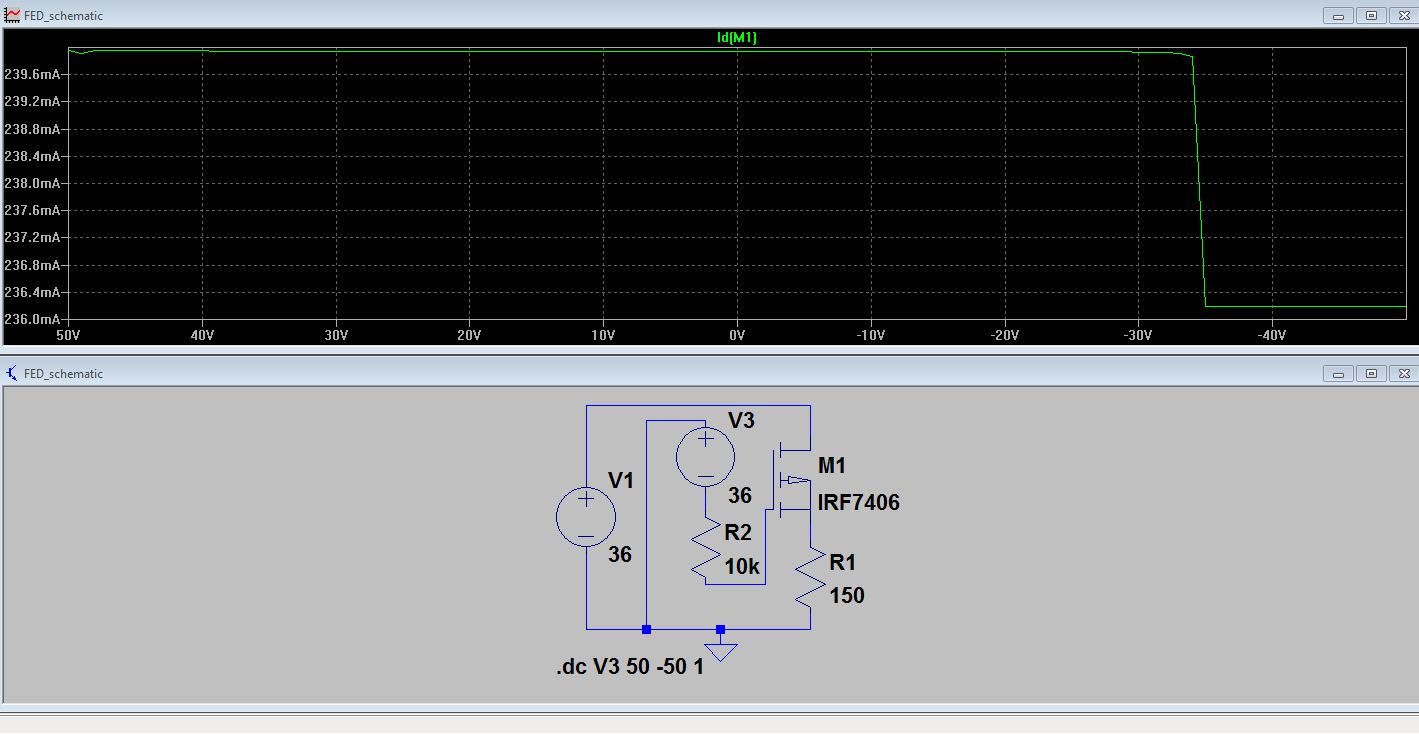Select resistor R1 symbol

coord(810,575)
